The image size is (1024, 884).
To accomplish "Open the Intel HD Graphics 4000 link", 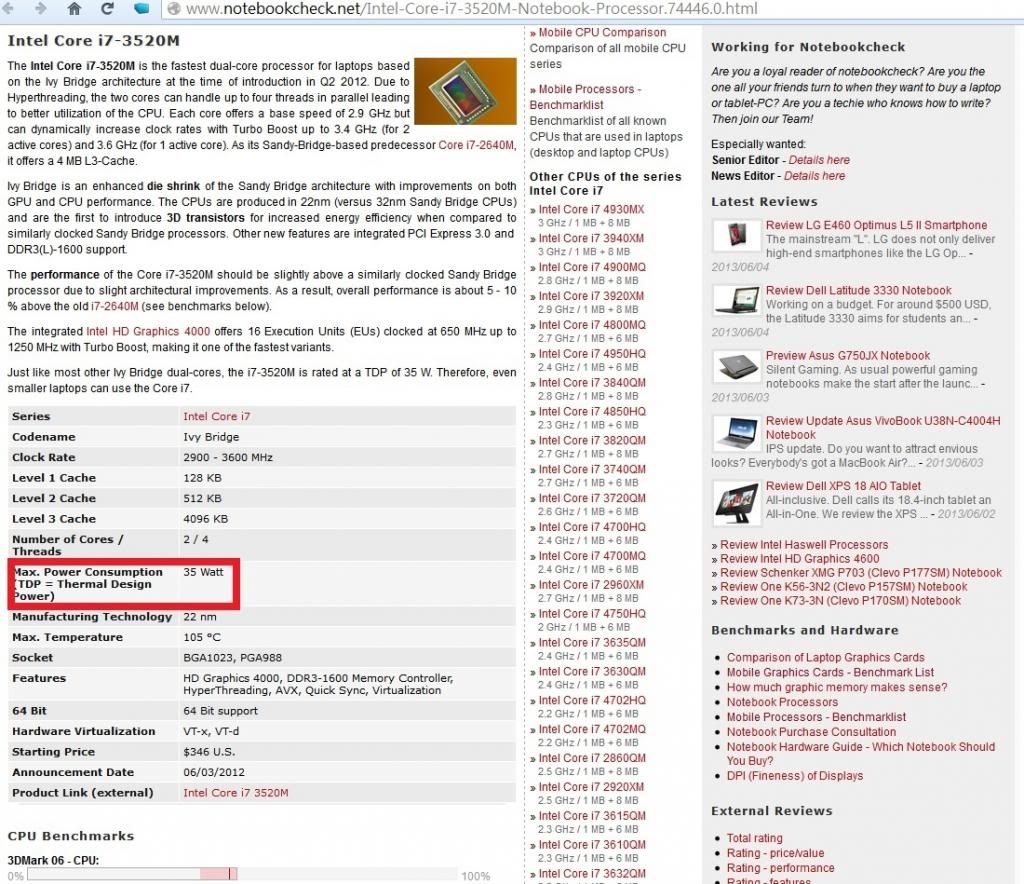I will (148, 332).
